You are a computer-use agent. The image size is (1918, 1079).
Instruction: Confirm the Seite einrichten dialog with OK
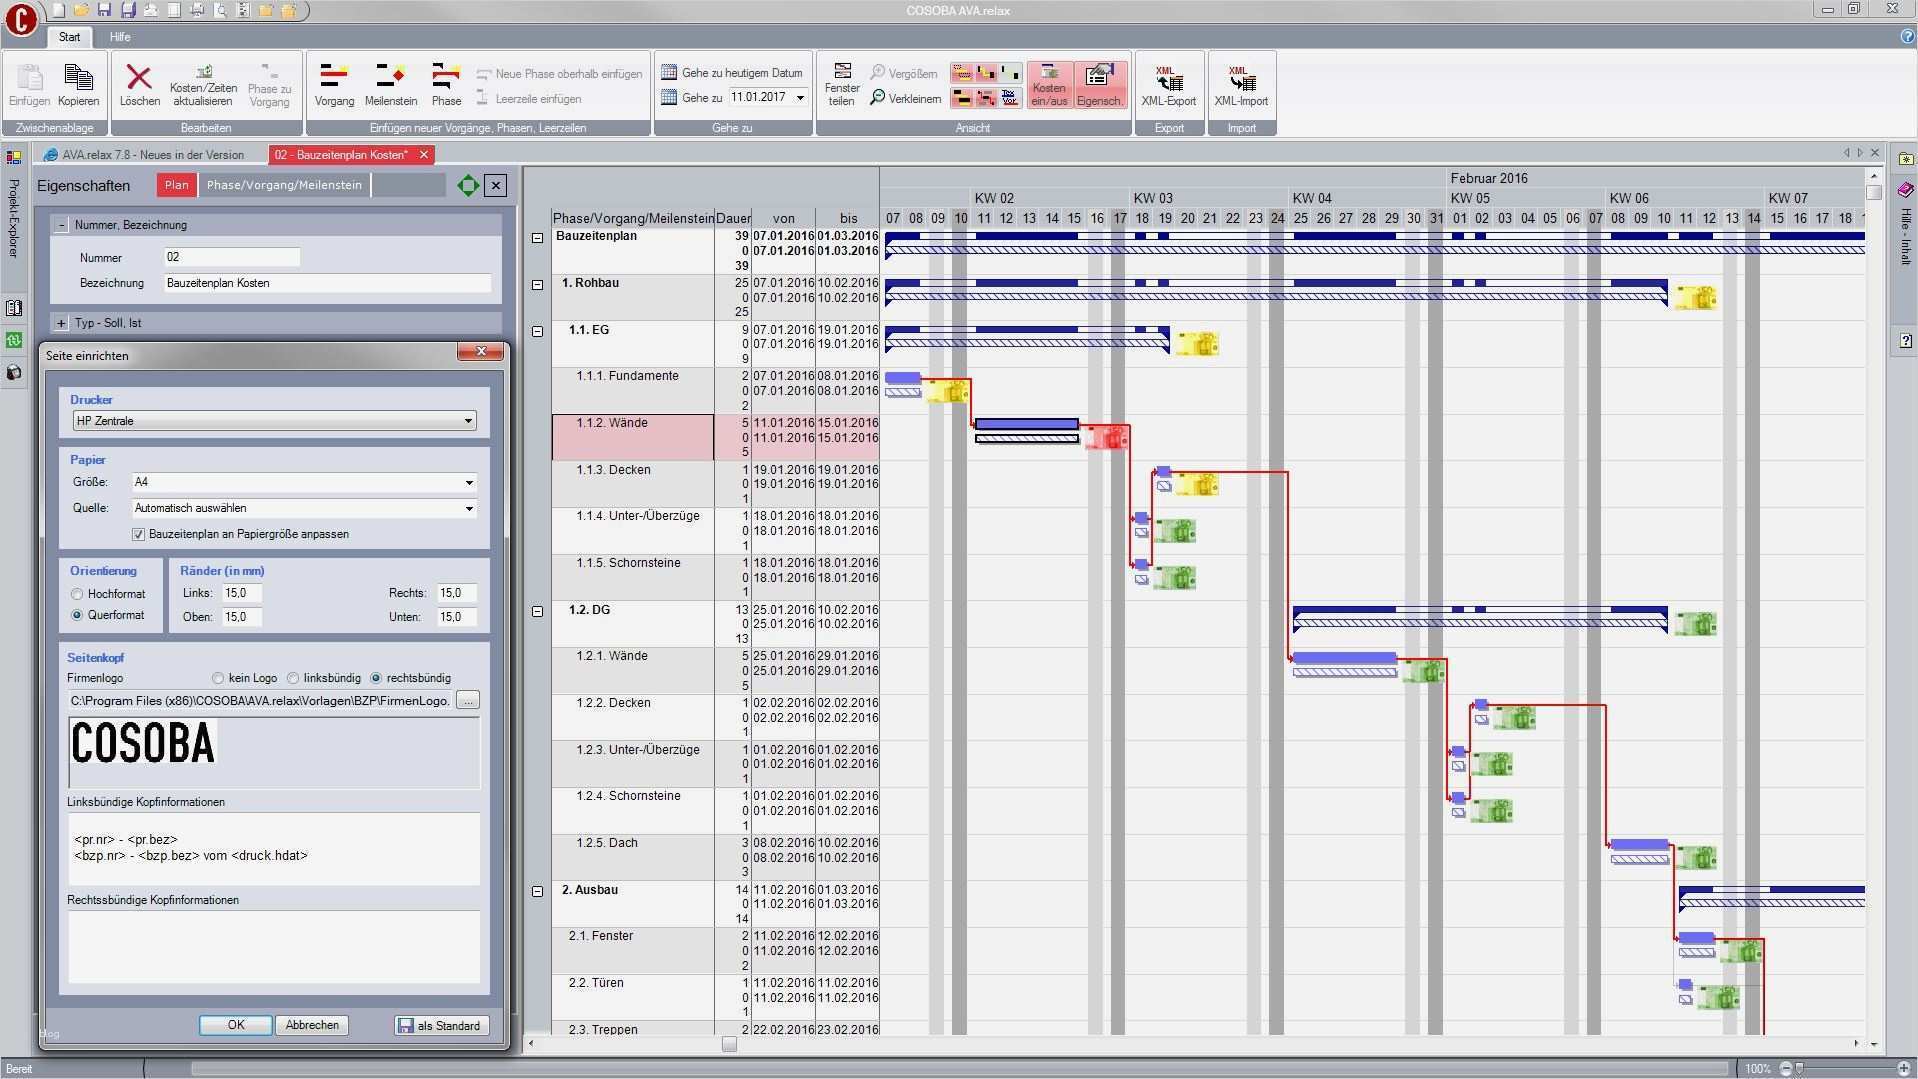coord(234,1024)
